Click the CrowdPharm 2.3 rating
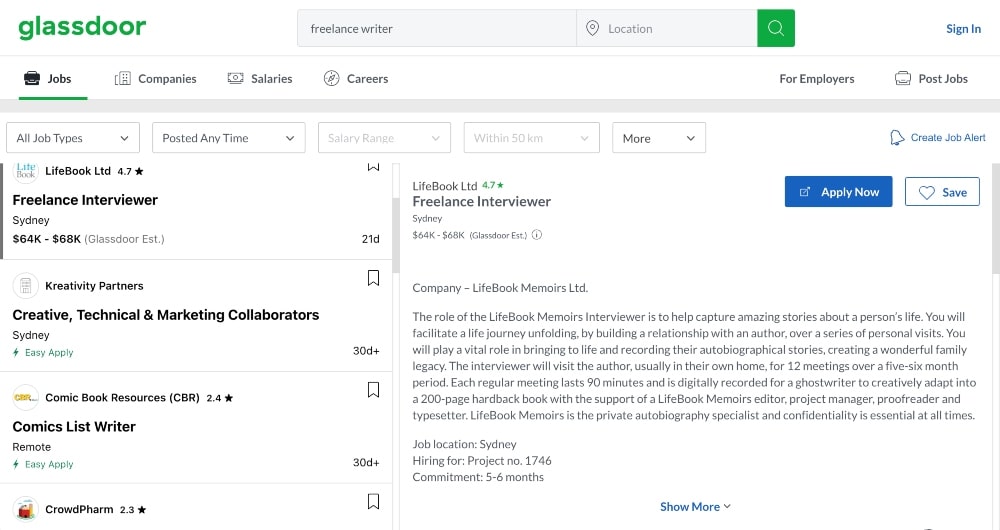This screenshot has width=1000, height=530. (x=133, y=510)
